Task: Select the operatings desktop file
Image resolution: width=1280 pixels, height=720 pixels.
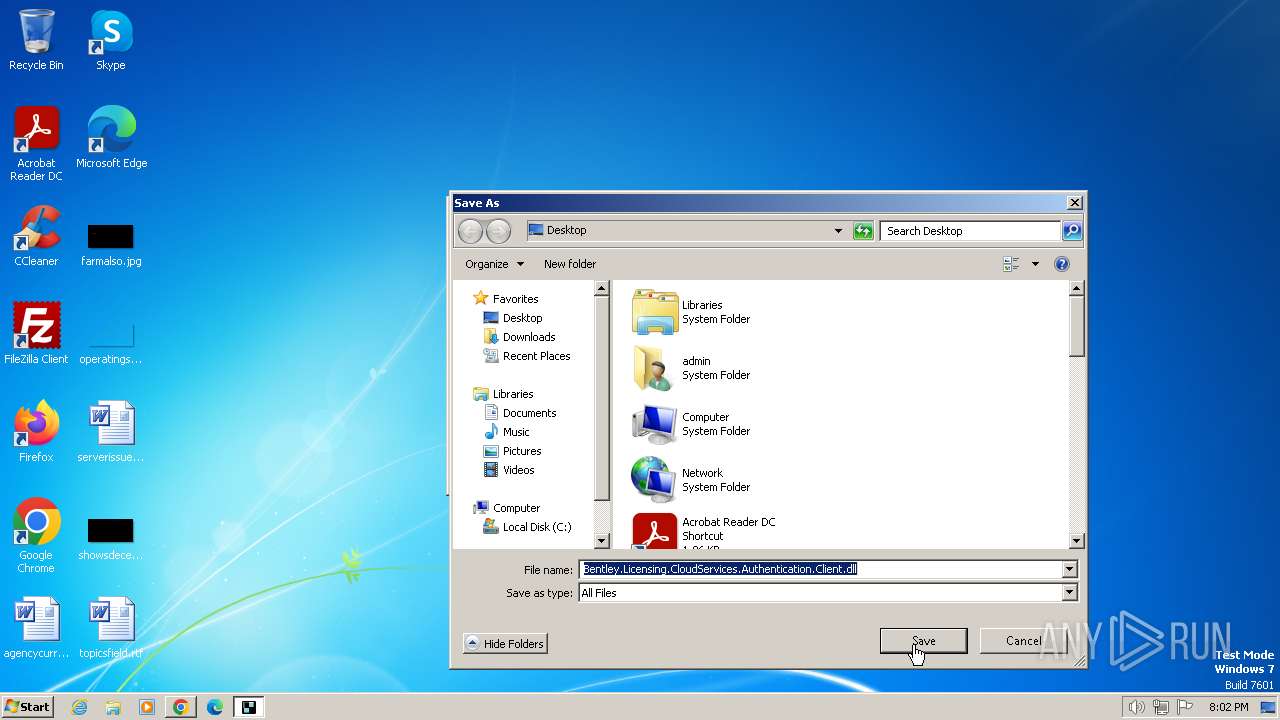Action: [x=111, y=342]
